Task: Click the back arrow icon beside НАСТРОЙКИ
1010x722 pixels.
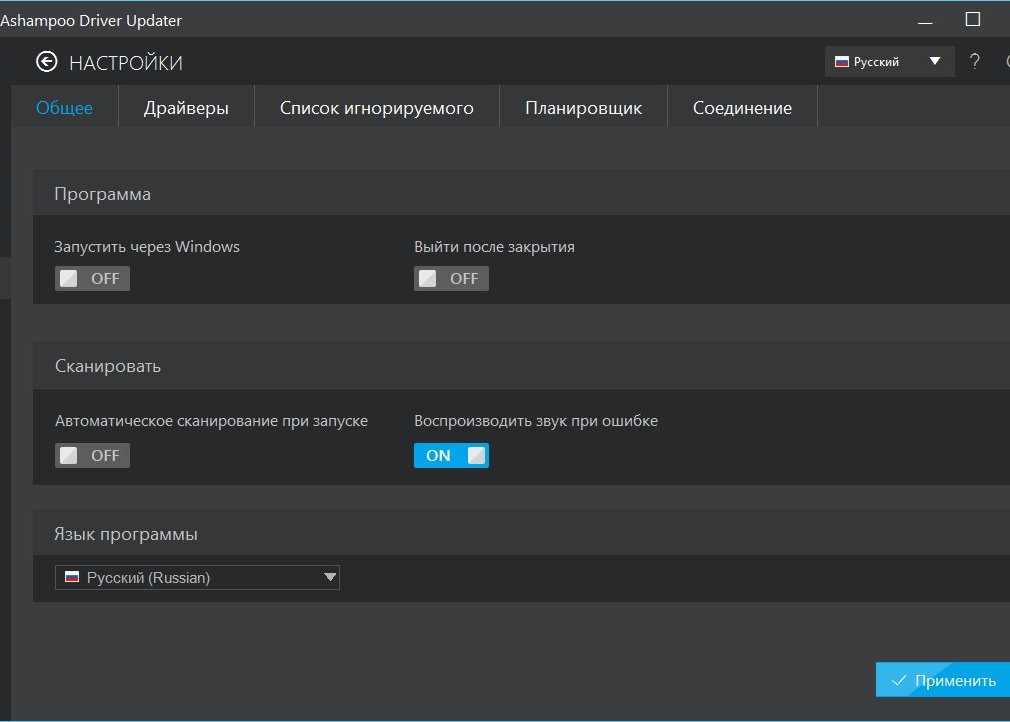Action: coord(46,62)
